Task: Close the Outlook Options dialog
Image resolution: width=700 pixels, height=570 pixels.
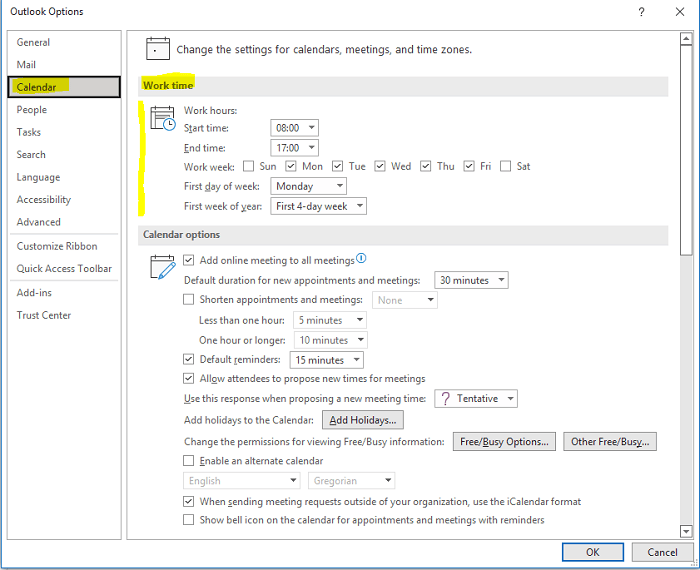Action: click(x=680, y=12)
